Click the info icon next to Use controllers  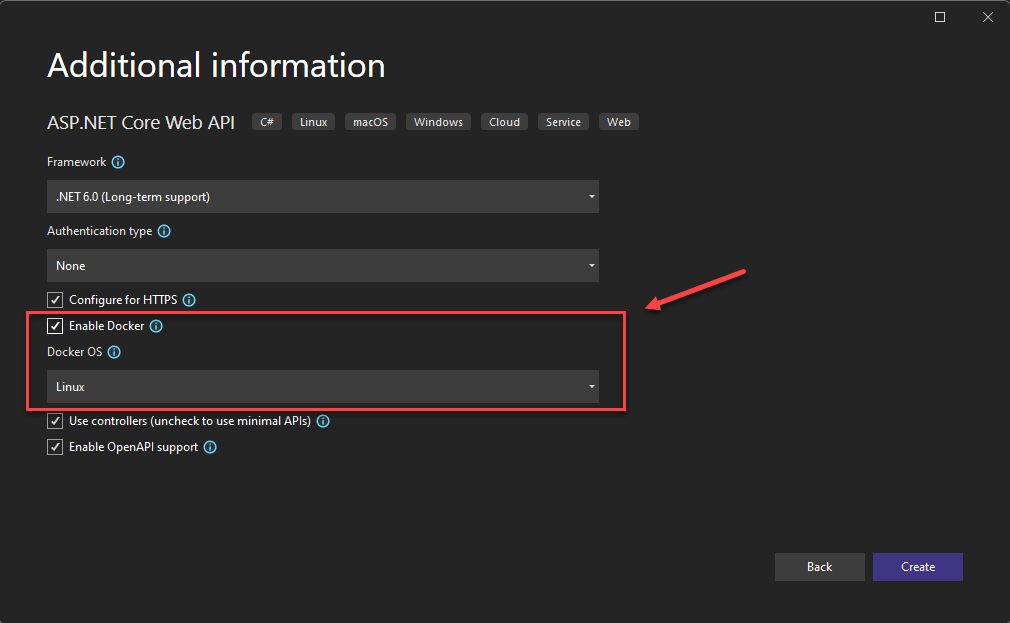pos(322,420)
